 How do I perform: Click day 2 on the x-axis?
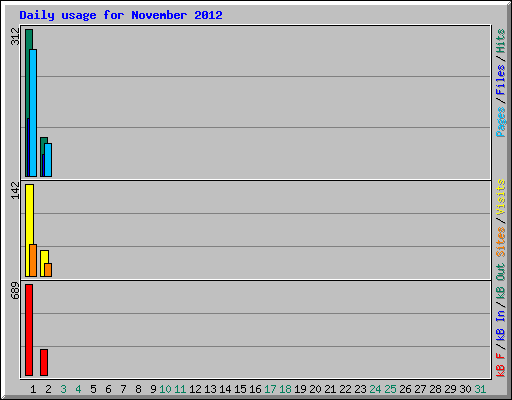pos(48,389)
